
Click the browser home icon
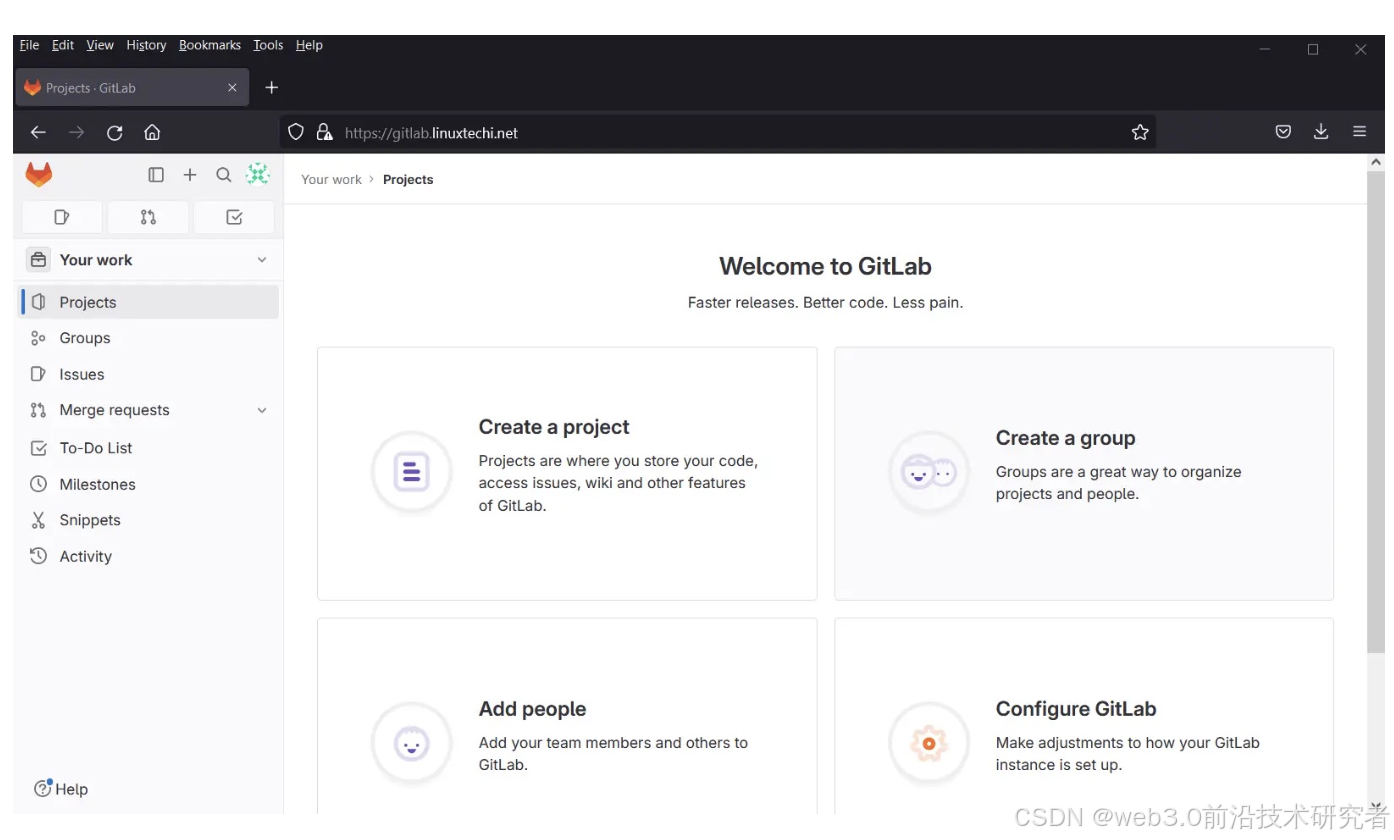(x=150, y=131)
